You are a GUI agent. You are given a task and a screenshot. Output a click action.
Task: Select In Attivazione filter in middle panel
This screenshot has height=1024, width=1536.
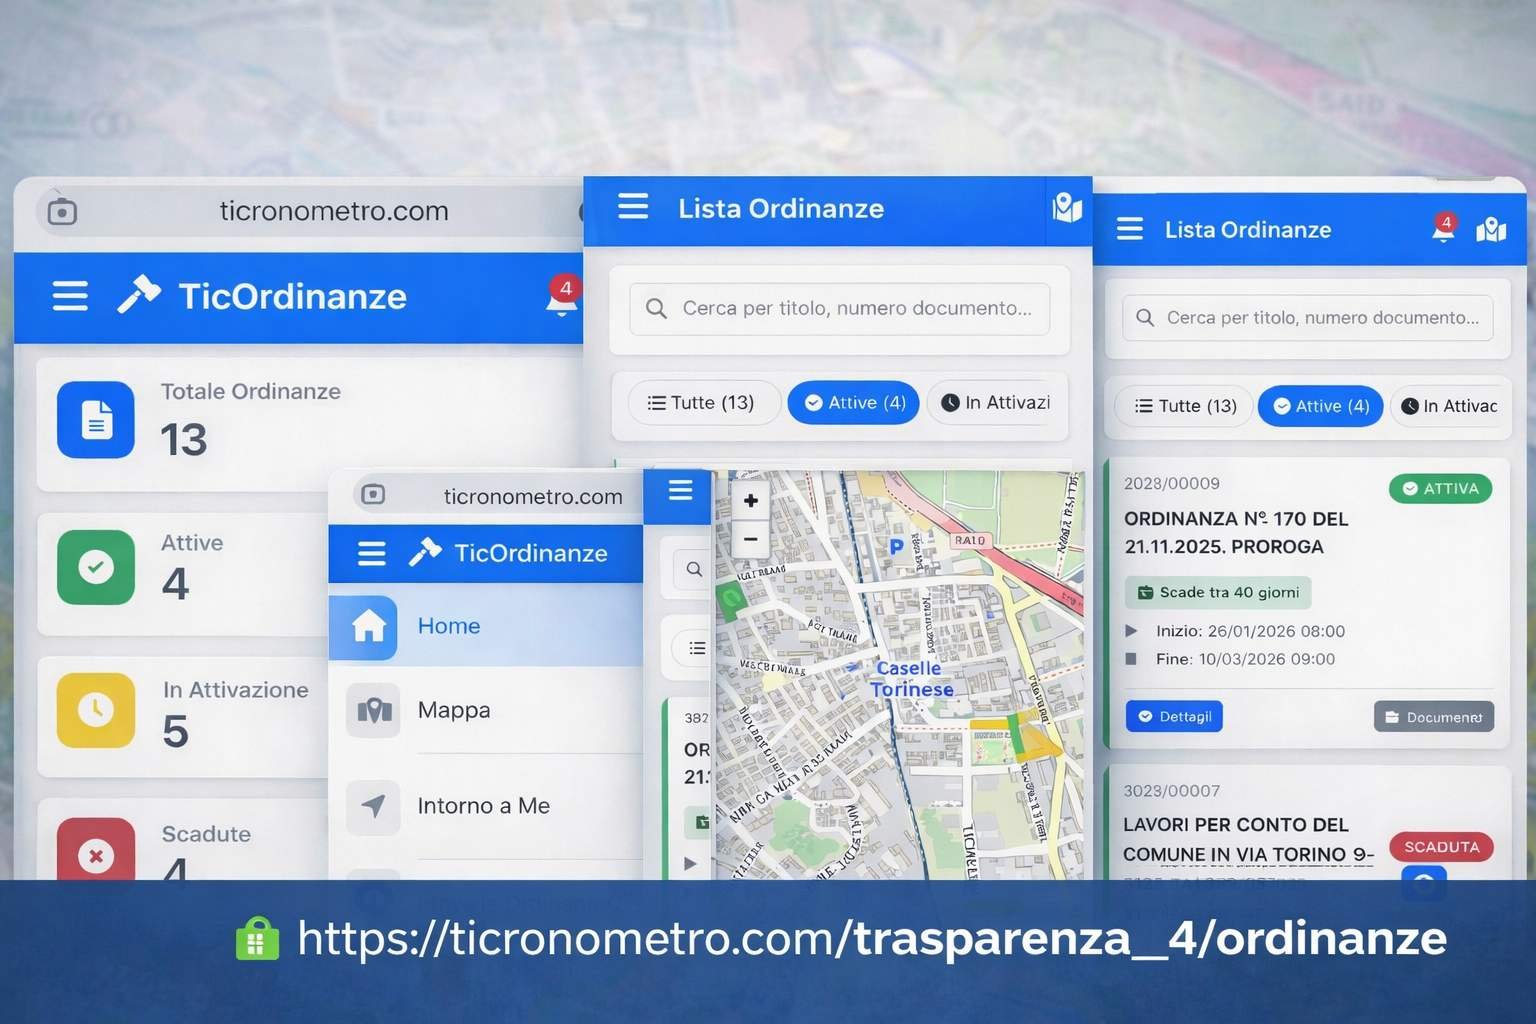(996, 403)
